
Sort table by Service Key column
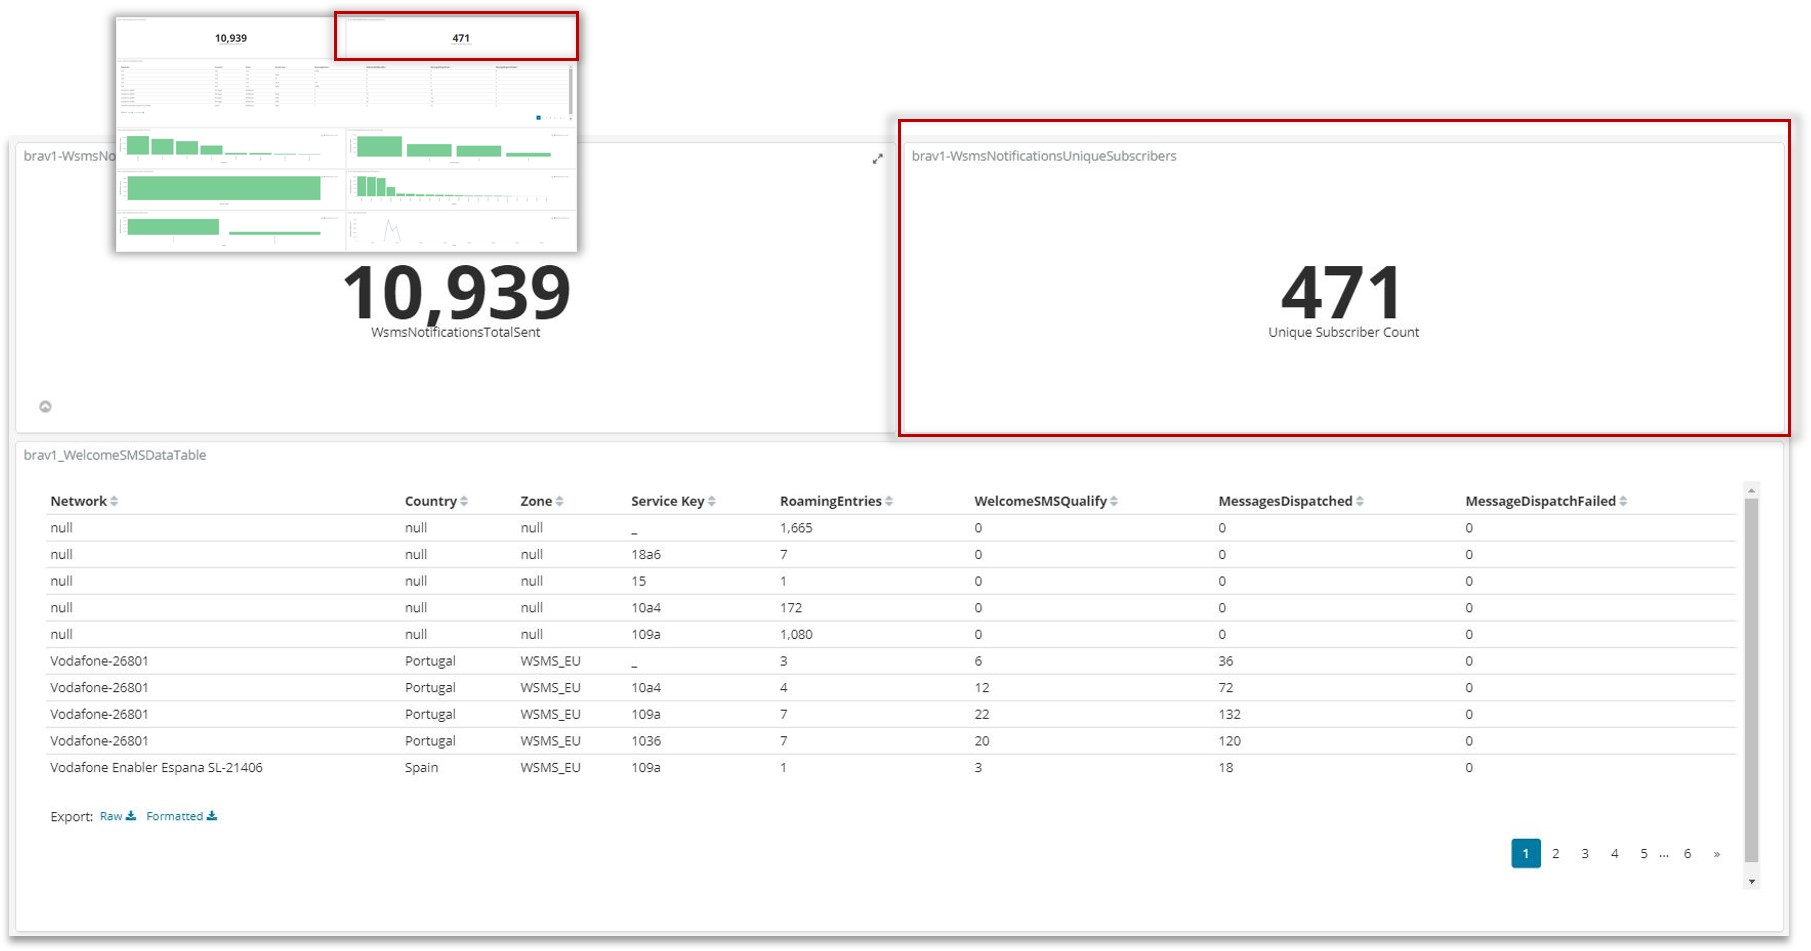coord(712,502)
